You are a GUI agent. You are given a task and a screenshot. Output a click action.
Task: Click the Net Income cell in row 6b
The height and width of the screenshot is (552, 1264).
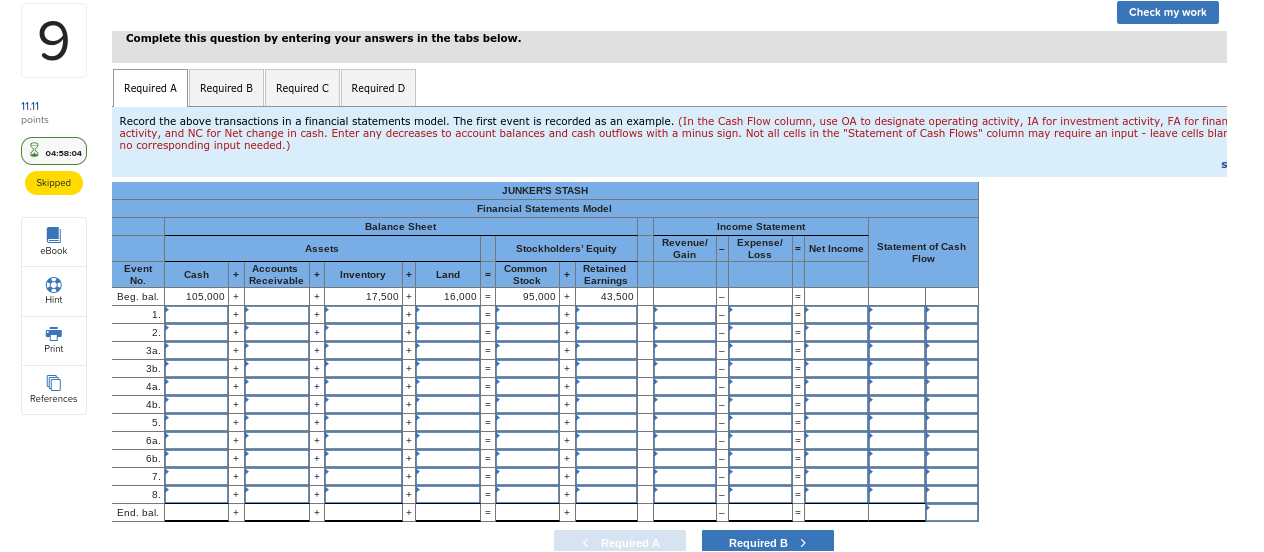click(836, 459)
